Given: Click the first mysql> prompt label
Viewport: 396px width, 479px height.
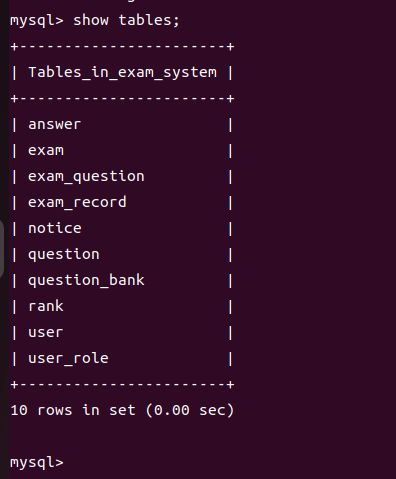Looking at the screenshot, I should (37, 21).
